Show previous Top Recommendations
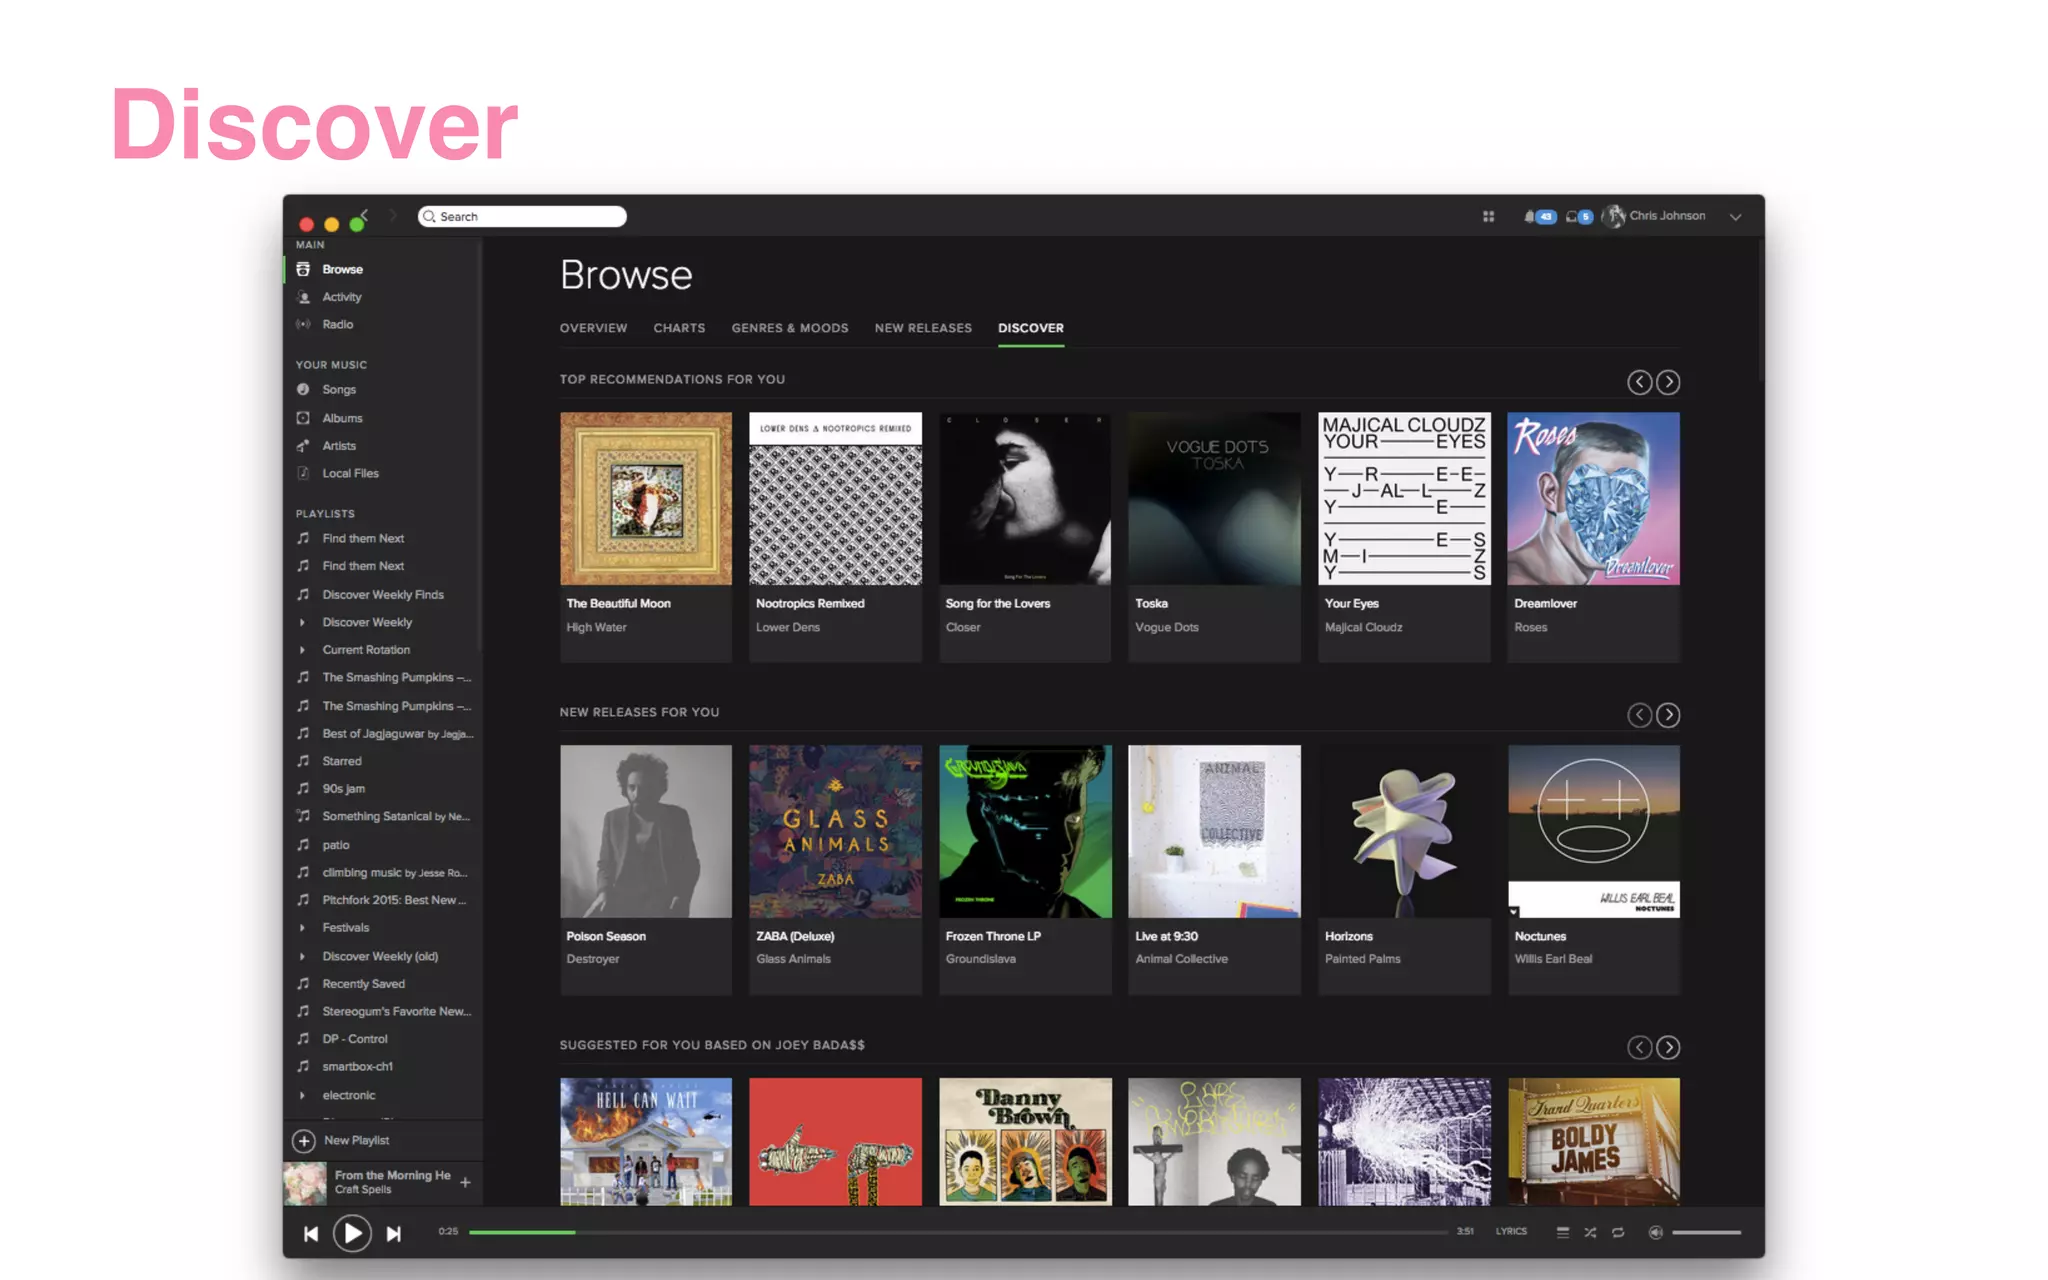The width and height of the screenshot is (2048, 1280). tap(1639, 382)
